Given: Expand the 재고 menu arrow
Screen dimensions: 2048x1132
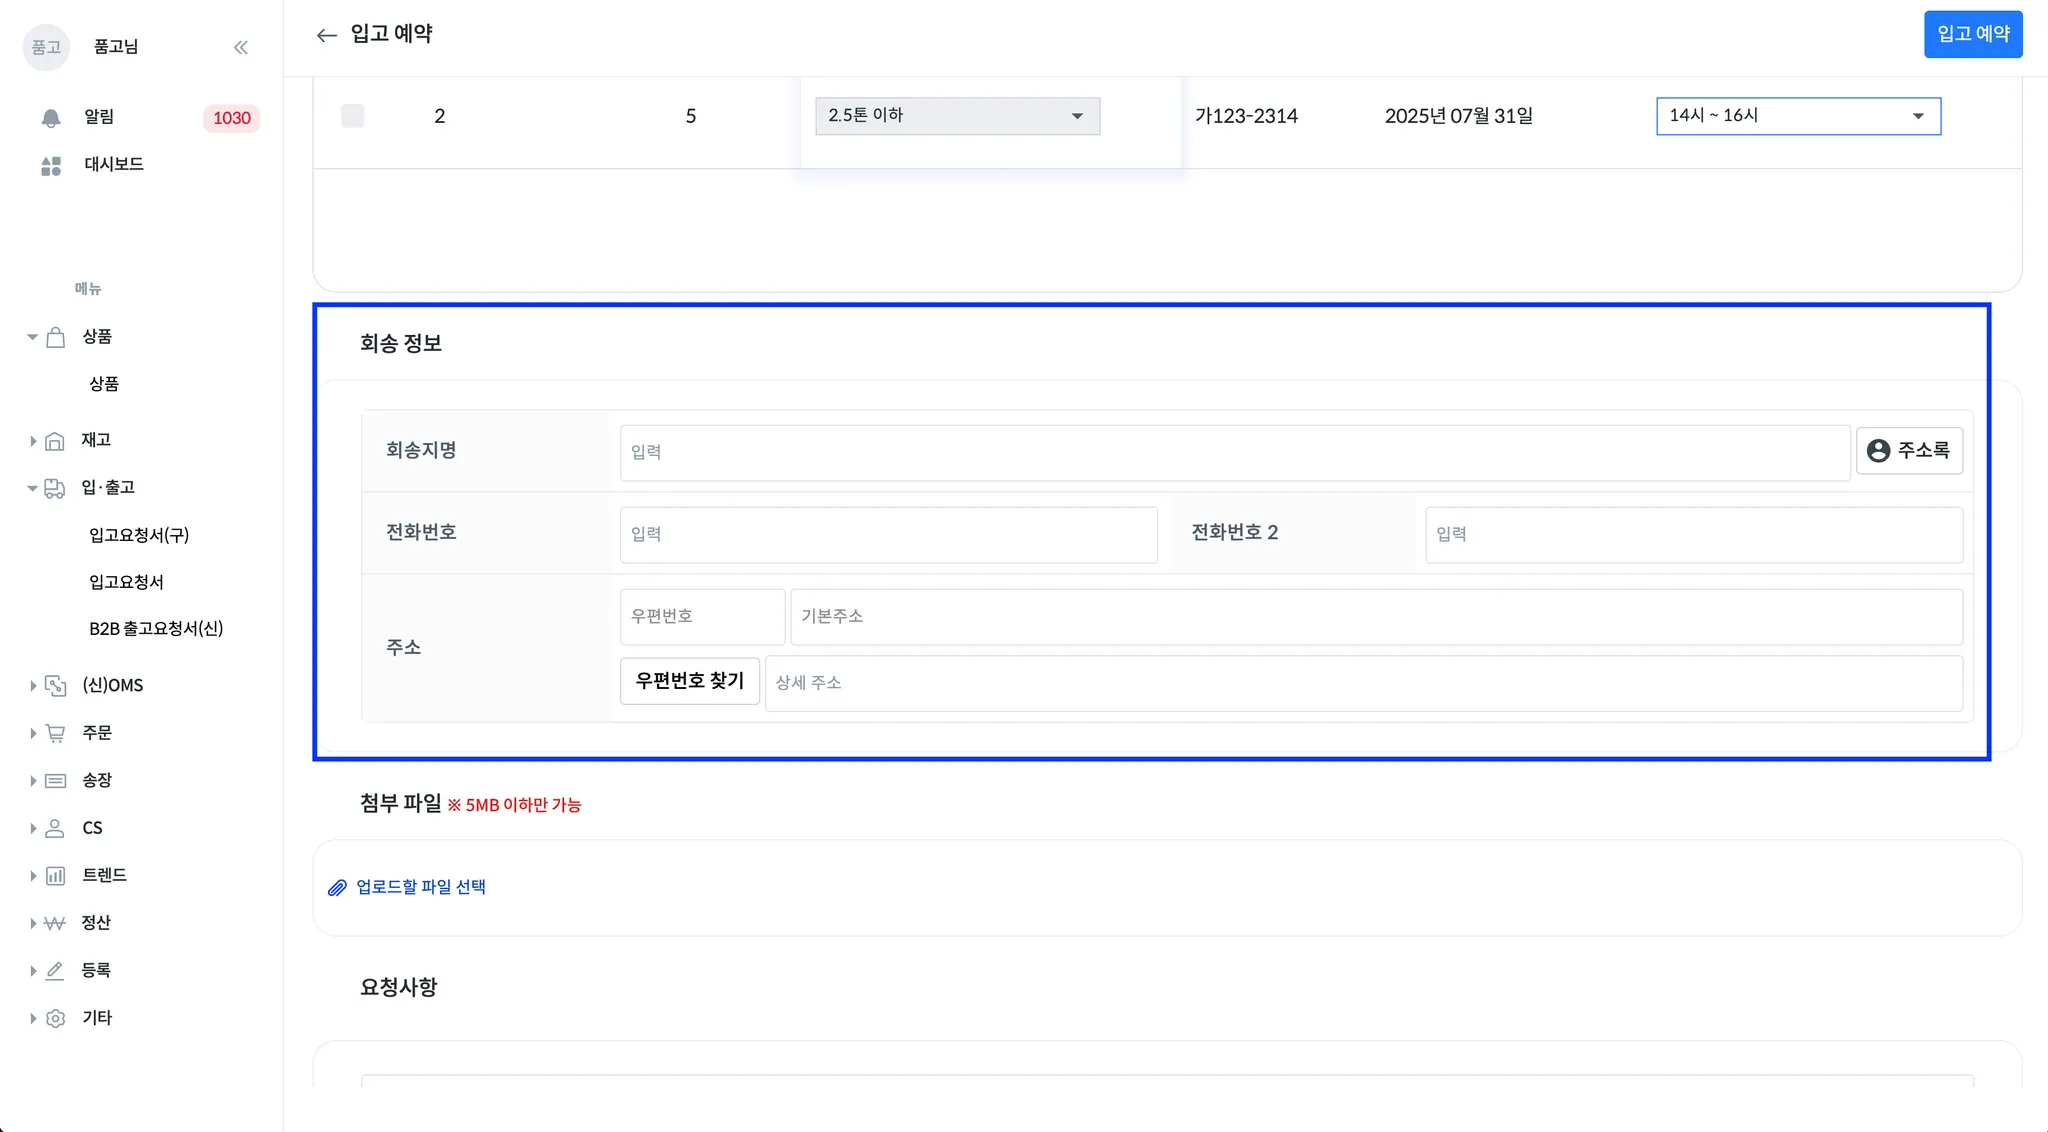Looking at the screenshot, I should (33, 441).
